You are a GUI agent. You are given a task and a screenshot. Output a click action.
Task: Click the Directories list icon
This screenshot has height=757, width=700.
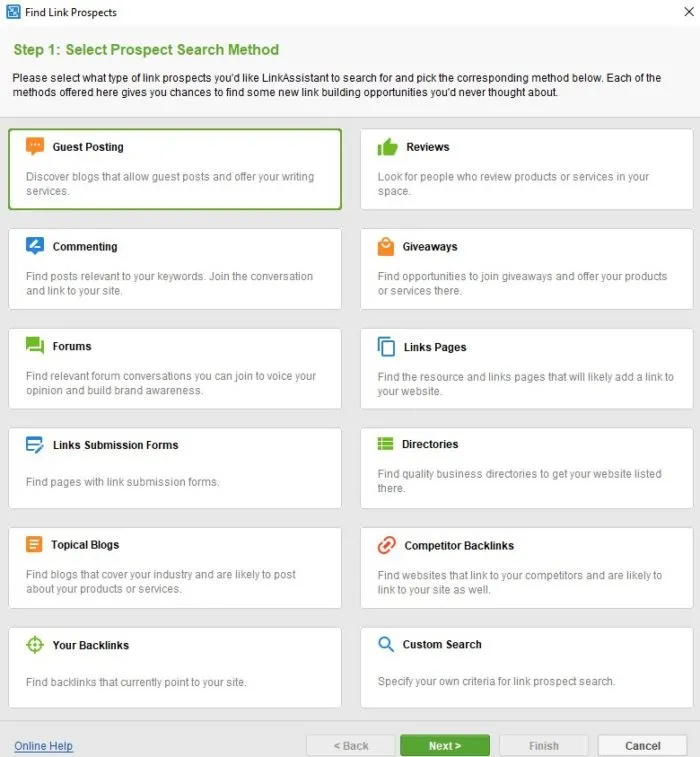click(386, 444)
